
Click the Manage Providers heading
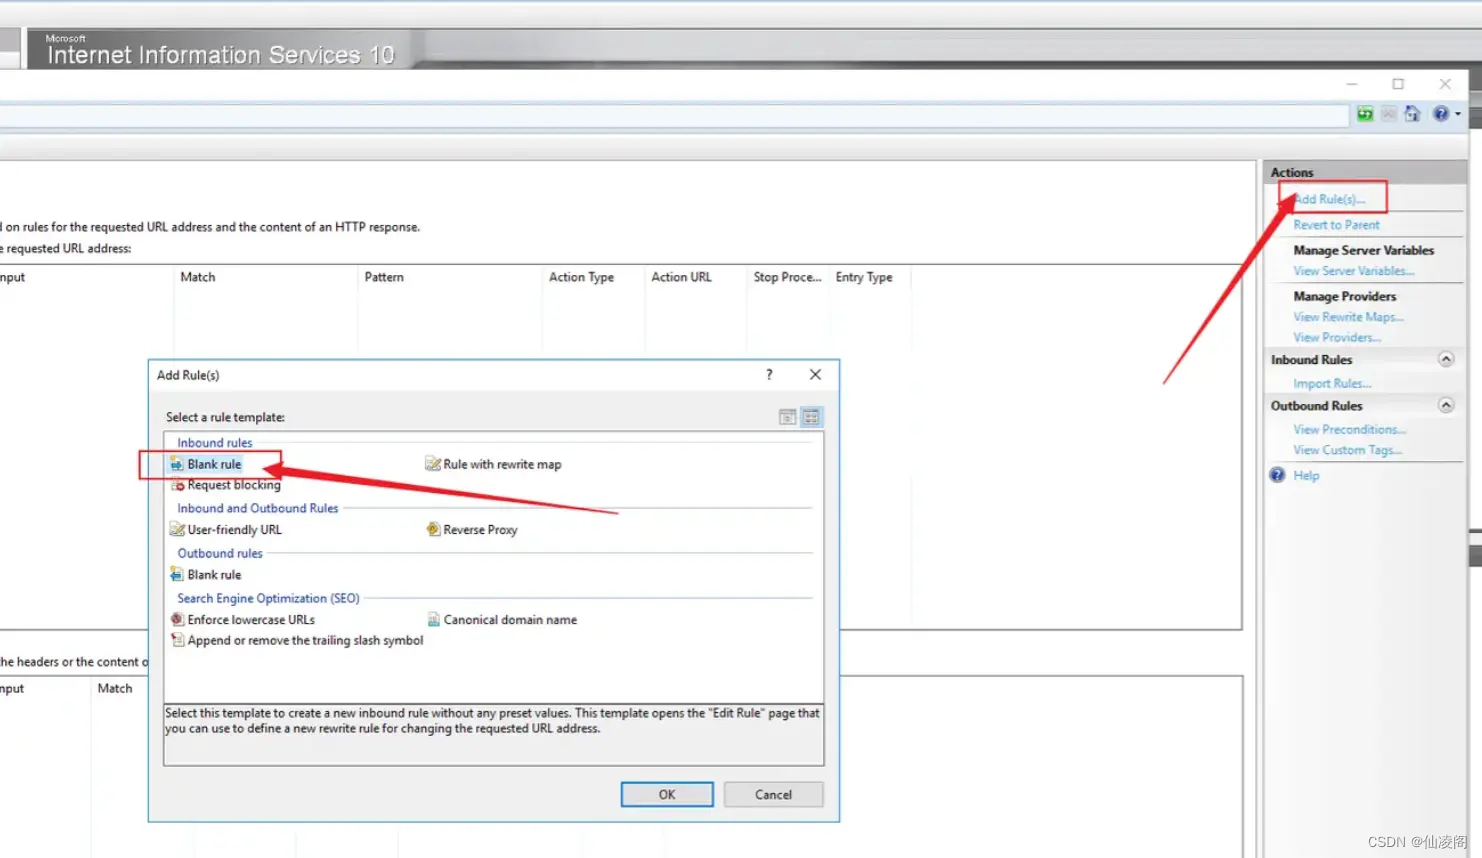(x=1345, y=296)
